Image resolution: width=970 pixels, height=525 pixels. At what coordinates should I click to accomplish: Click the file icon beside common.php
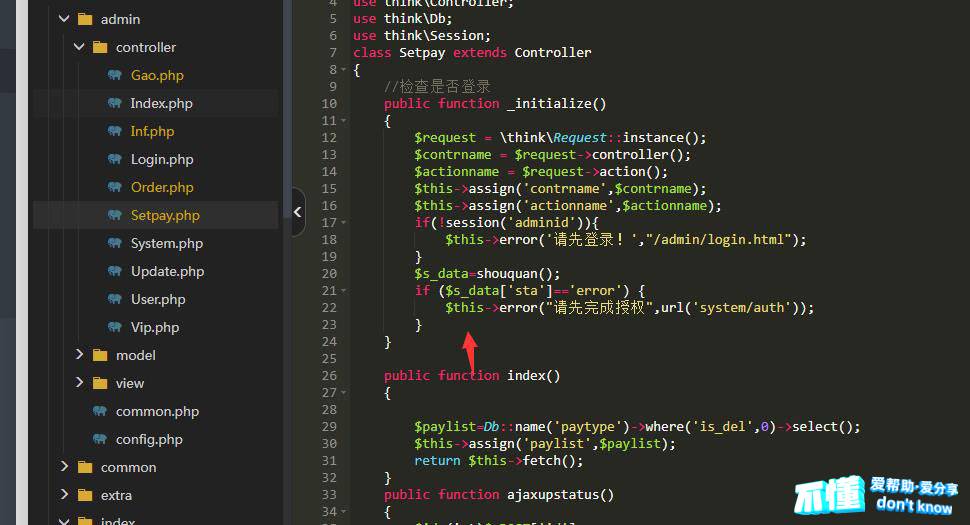tap(99, 411)
